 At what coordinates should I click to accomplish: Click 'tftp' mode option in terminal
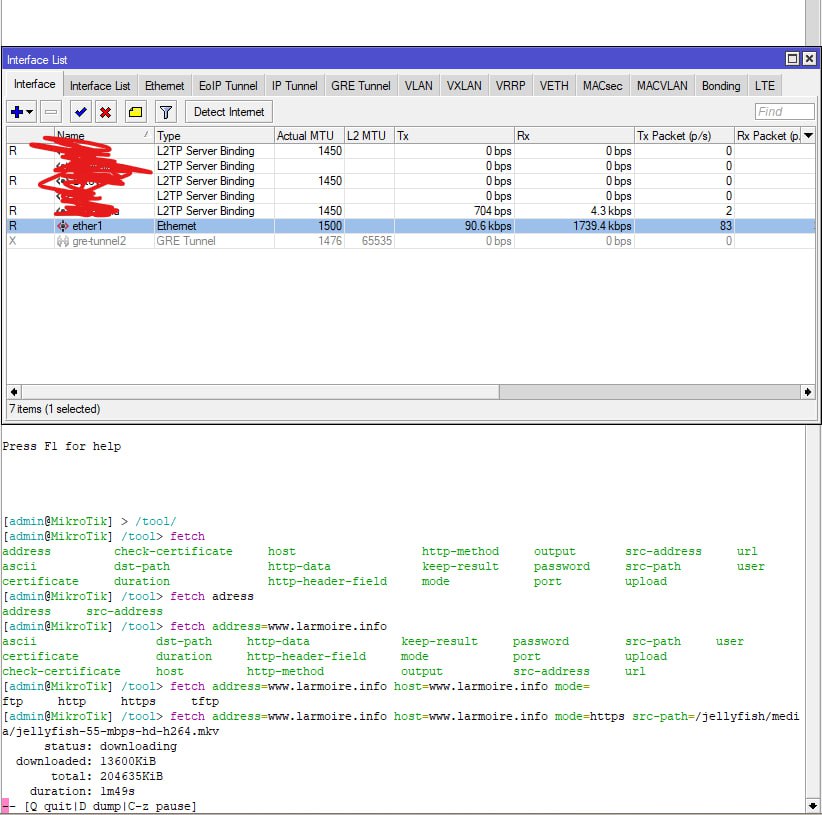point(205,701)
